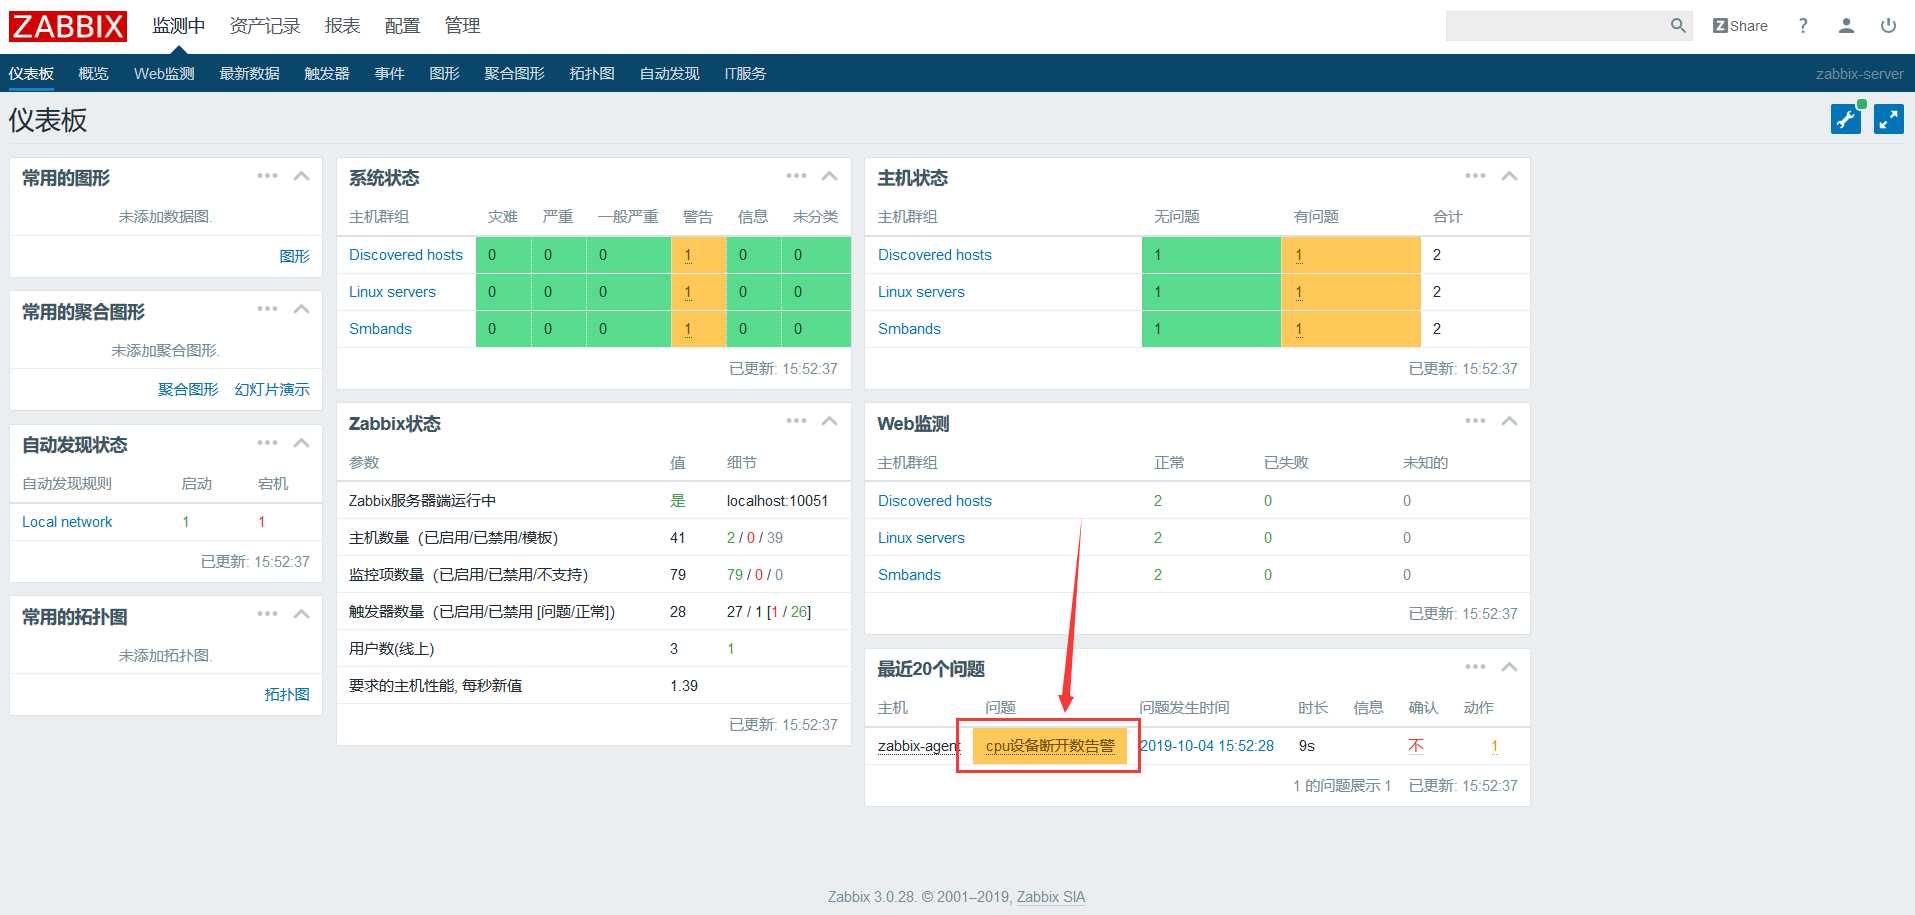
Task: Open the 幻灯片演示 link
Action: tap(272, 389)
